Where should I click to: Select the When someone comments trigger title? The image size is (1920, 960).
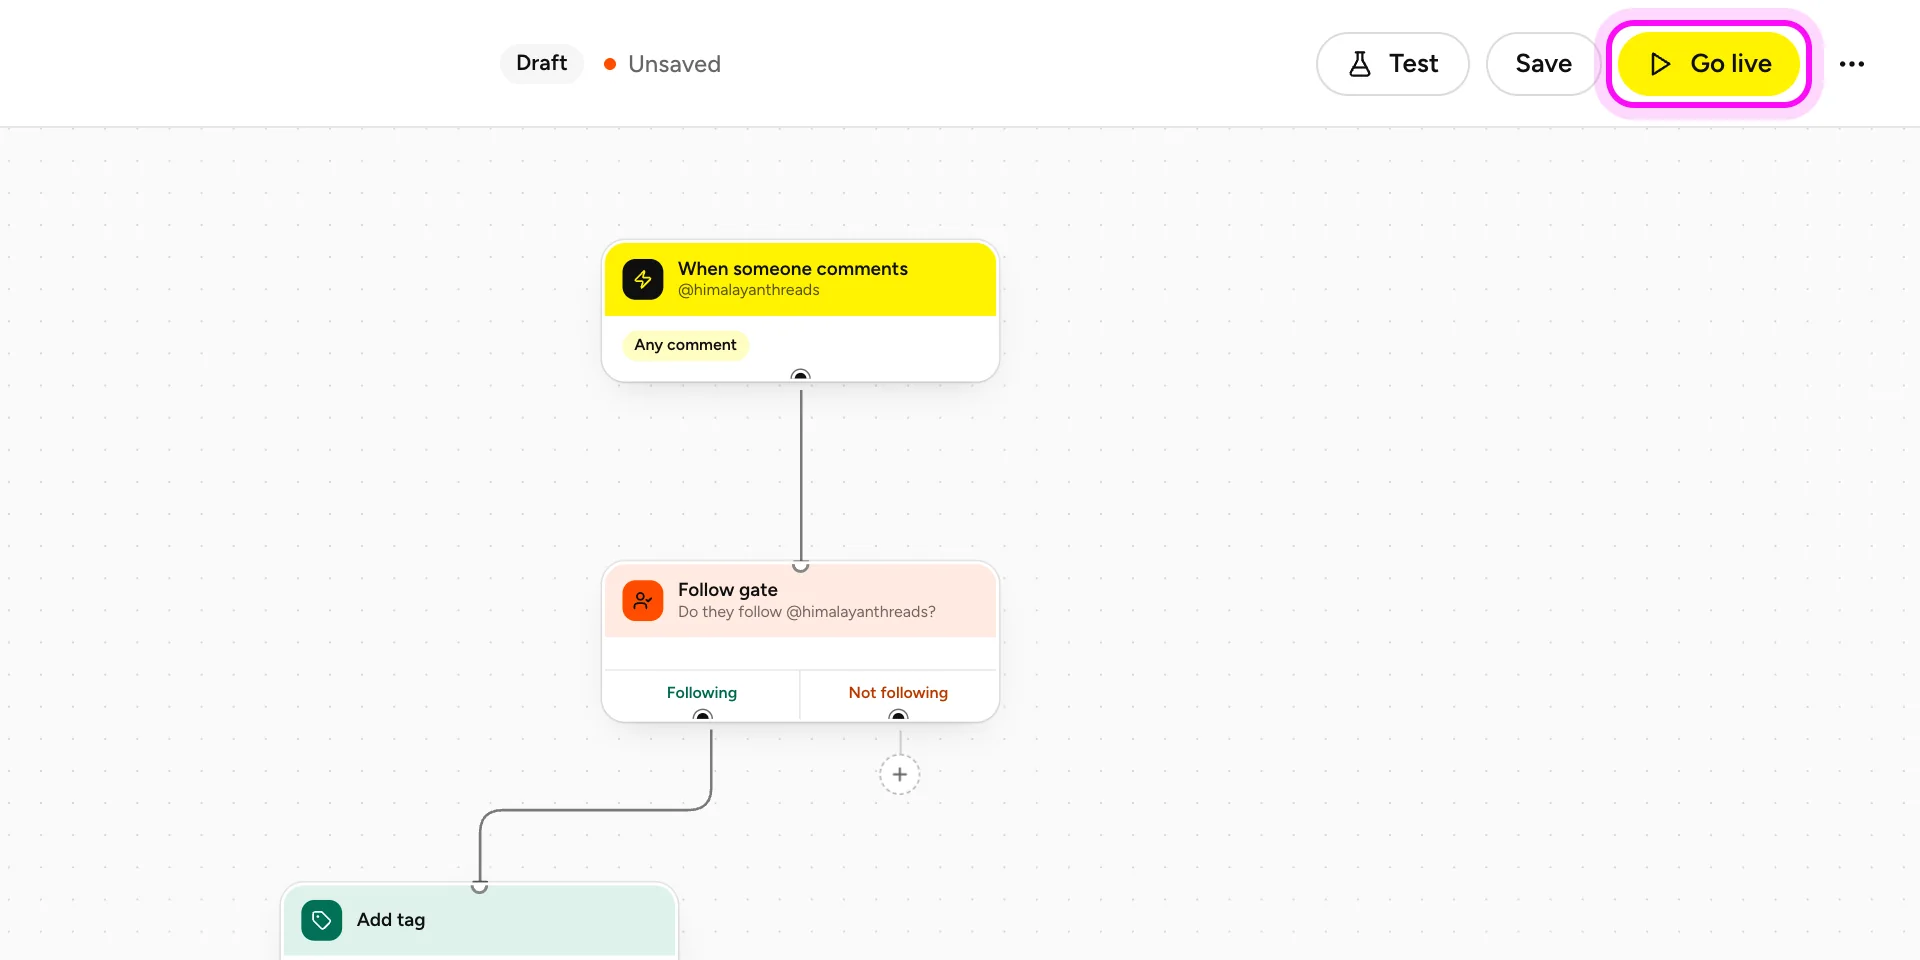tap(793, 268)
